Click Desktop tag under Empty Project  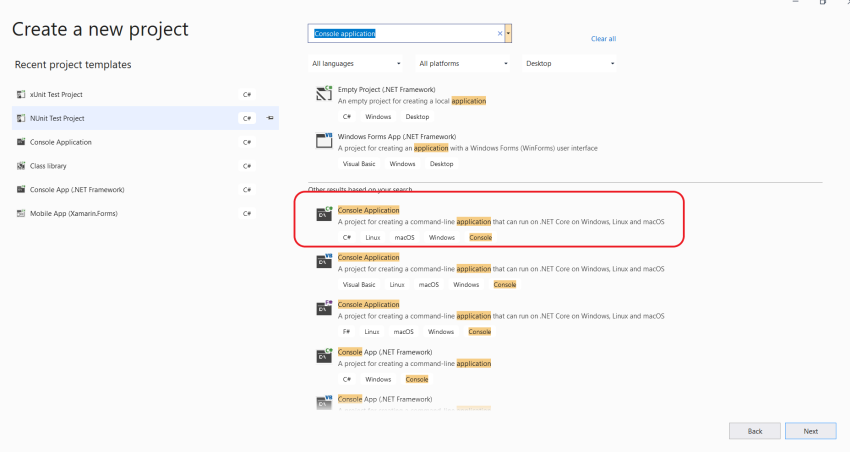[x=417, y=117]
